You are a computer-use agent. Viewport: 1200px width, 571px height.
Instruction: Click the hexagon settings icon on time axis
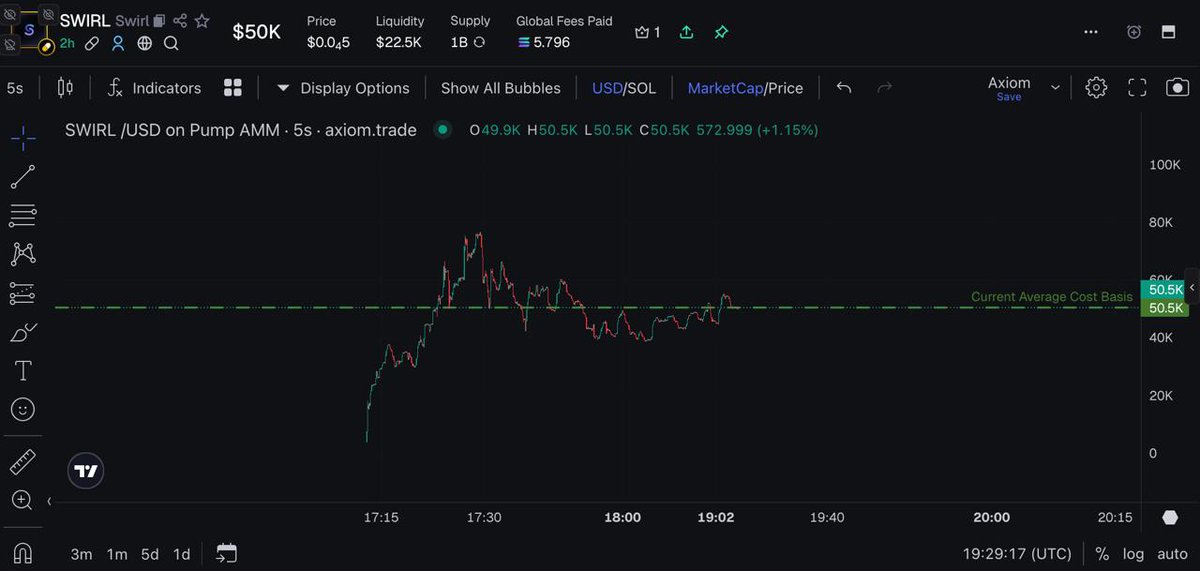click(1171, 518)
